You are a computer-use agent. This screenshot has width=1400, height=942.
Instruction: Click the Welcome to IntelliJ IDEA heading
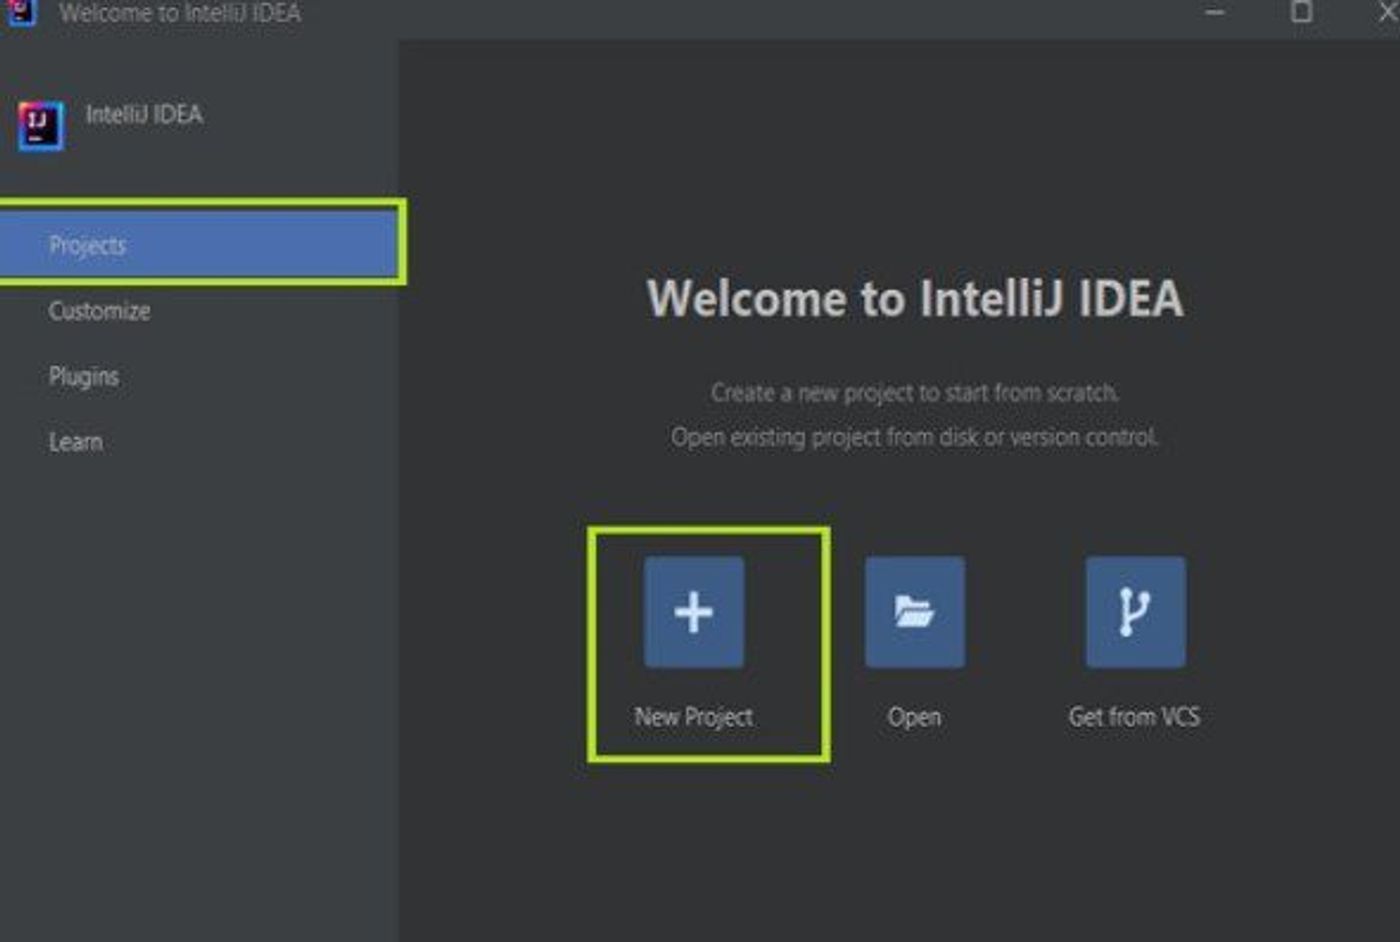[x=915, y=299]
